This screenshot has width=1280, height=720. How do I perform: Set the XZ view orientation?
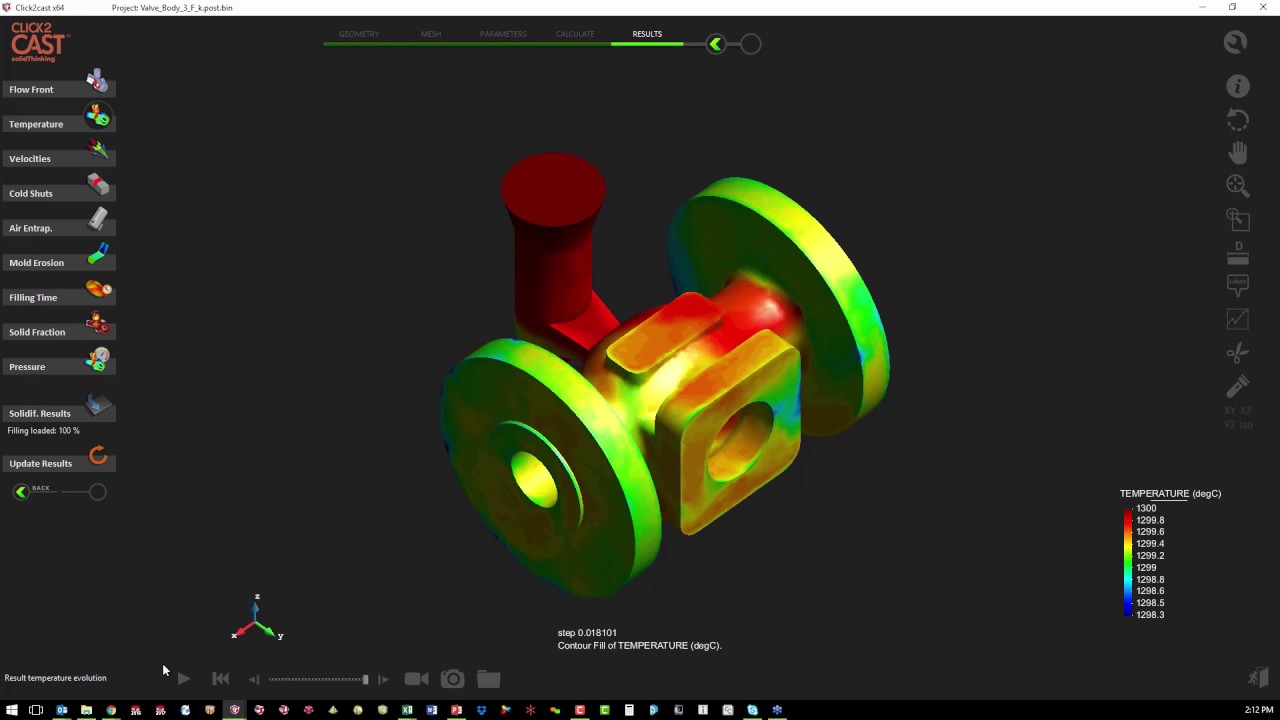[x=1245, y=411]
